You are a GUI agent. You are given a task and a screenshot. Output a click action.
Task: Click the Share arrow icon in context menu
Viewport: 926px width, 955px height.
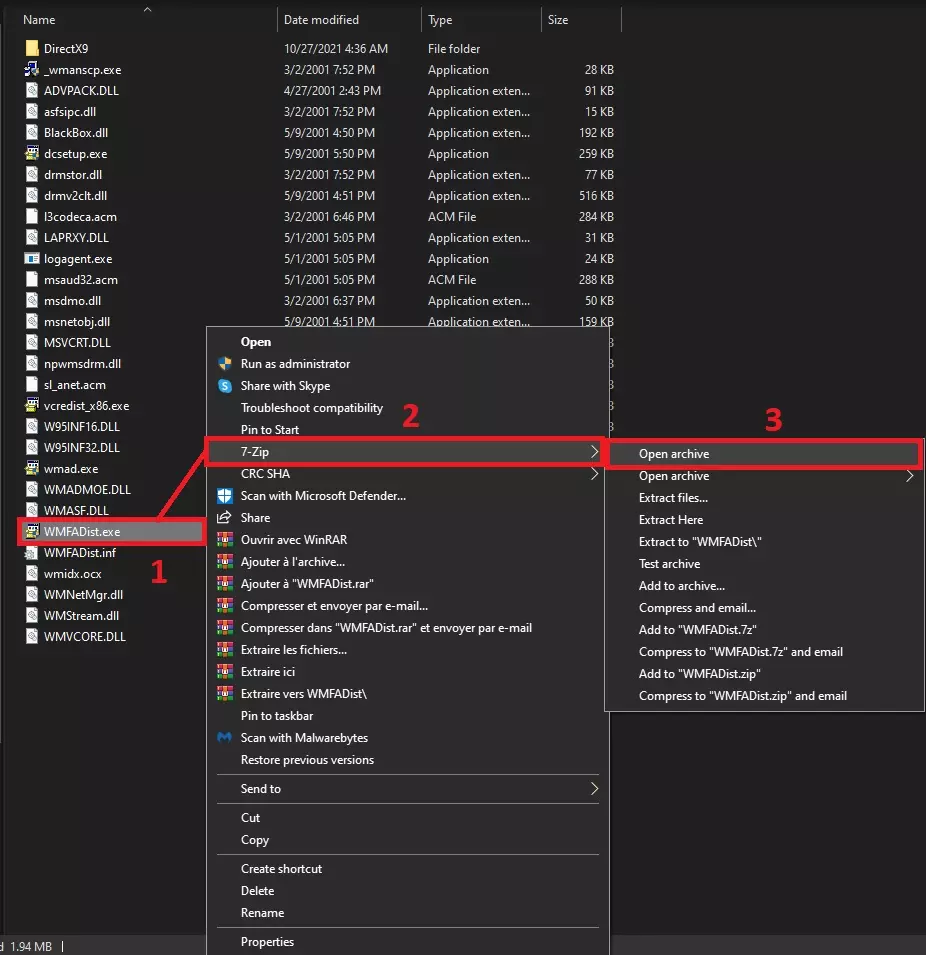coord(225,518)
